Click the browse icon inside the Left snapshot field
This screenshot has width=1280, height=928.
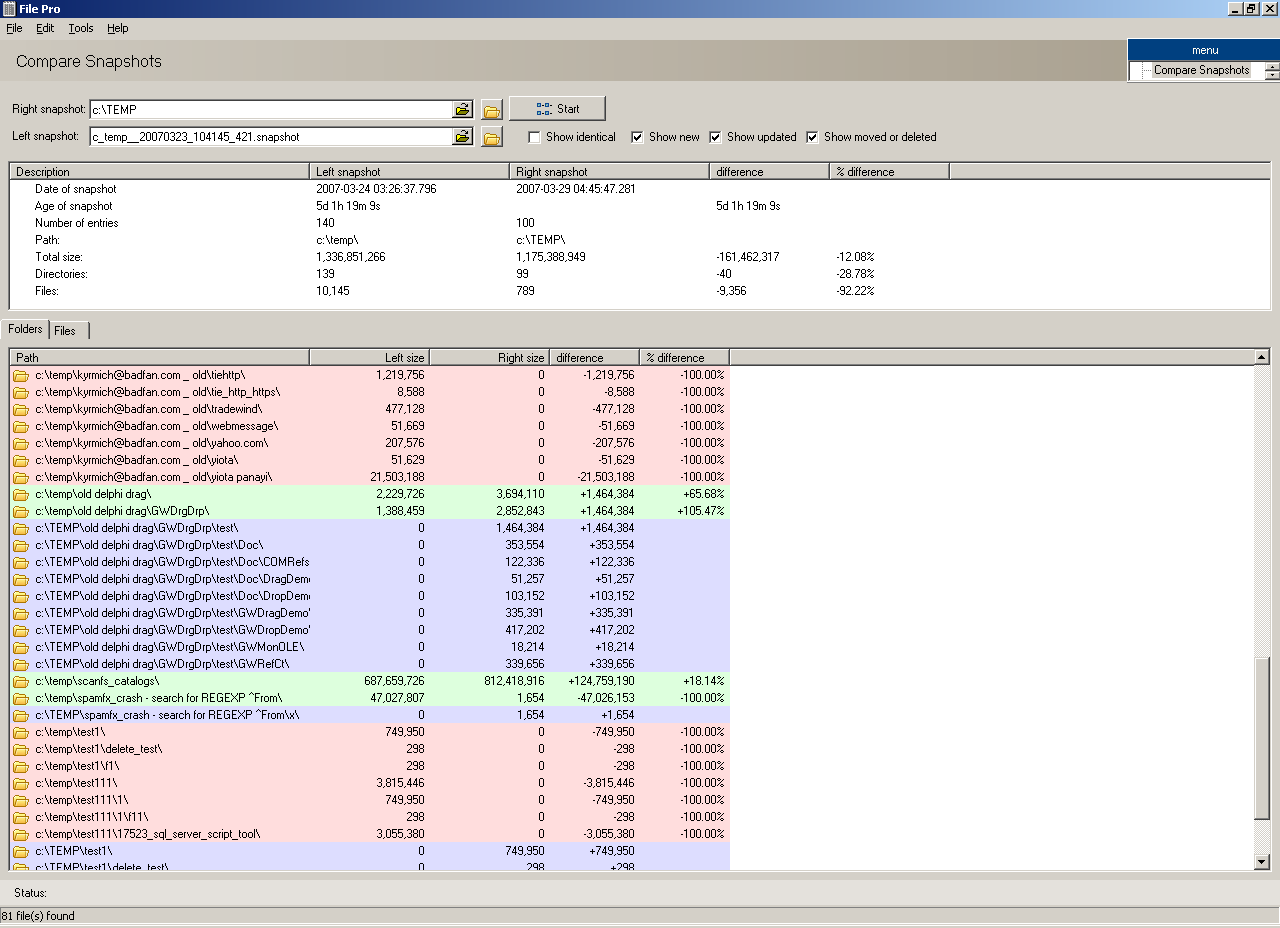[x=461, y=137]
